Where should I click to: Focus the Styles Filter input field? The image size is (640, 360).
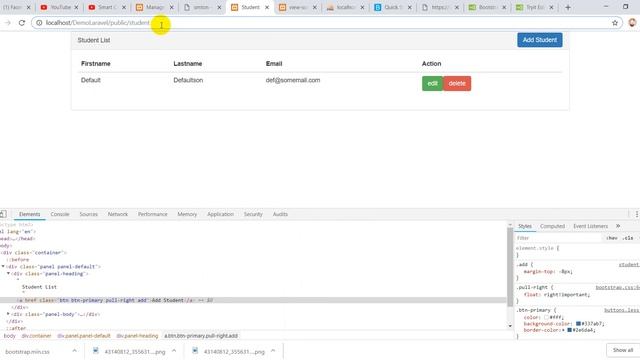tap(559, 238)
